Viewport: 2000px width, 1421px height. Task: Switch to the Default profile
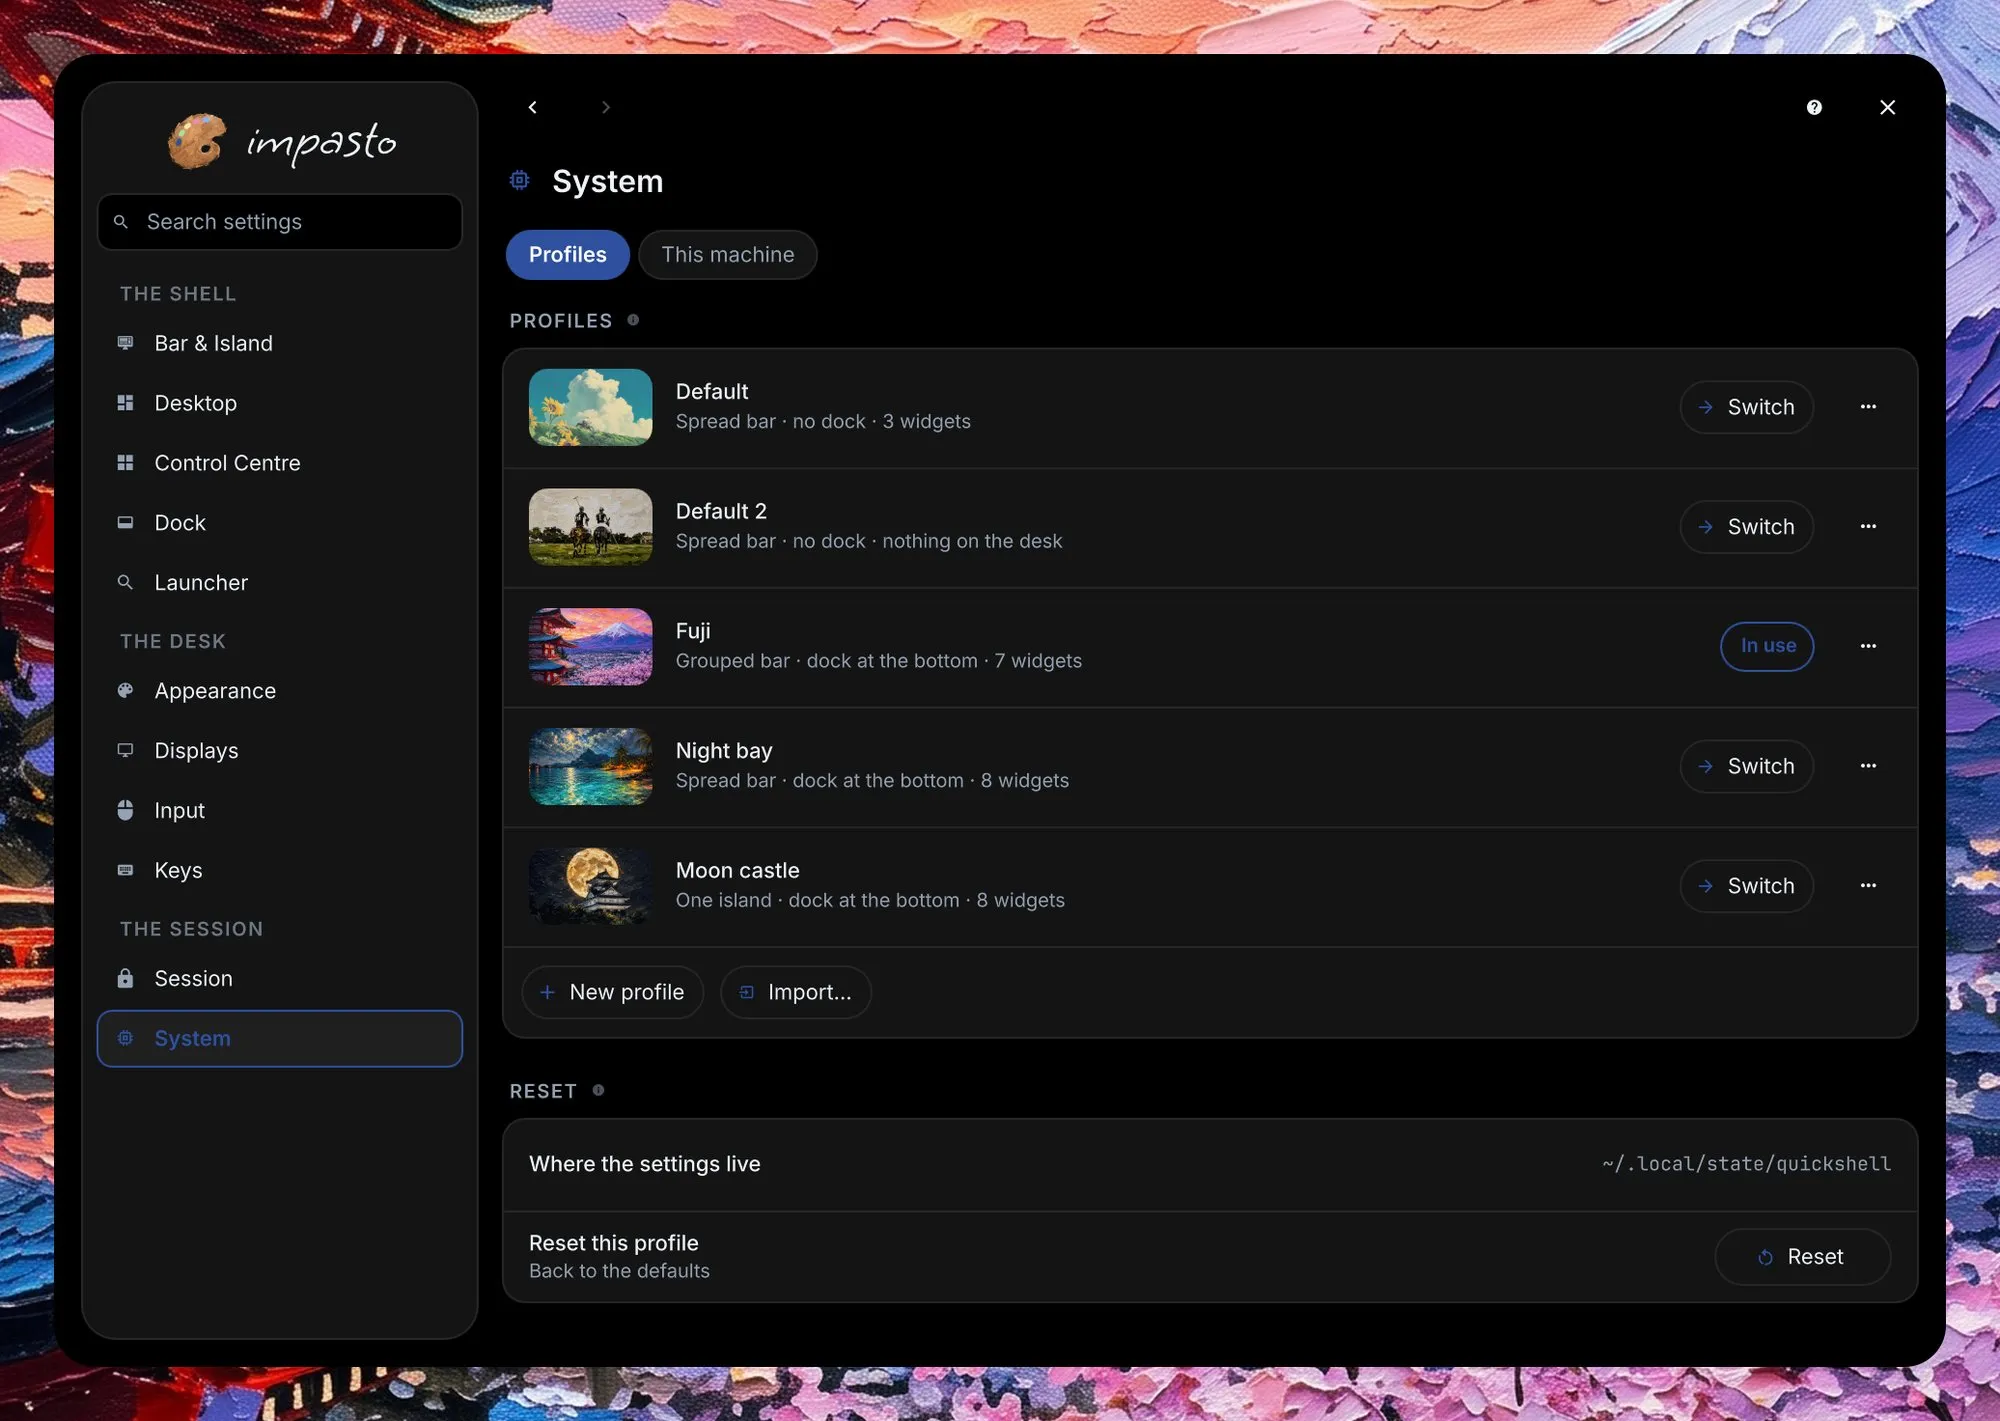(x=1746, y=407)
